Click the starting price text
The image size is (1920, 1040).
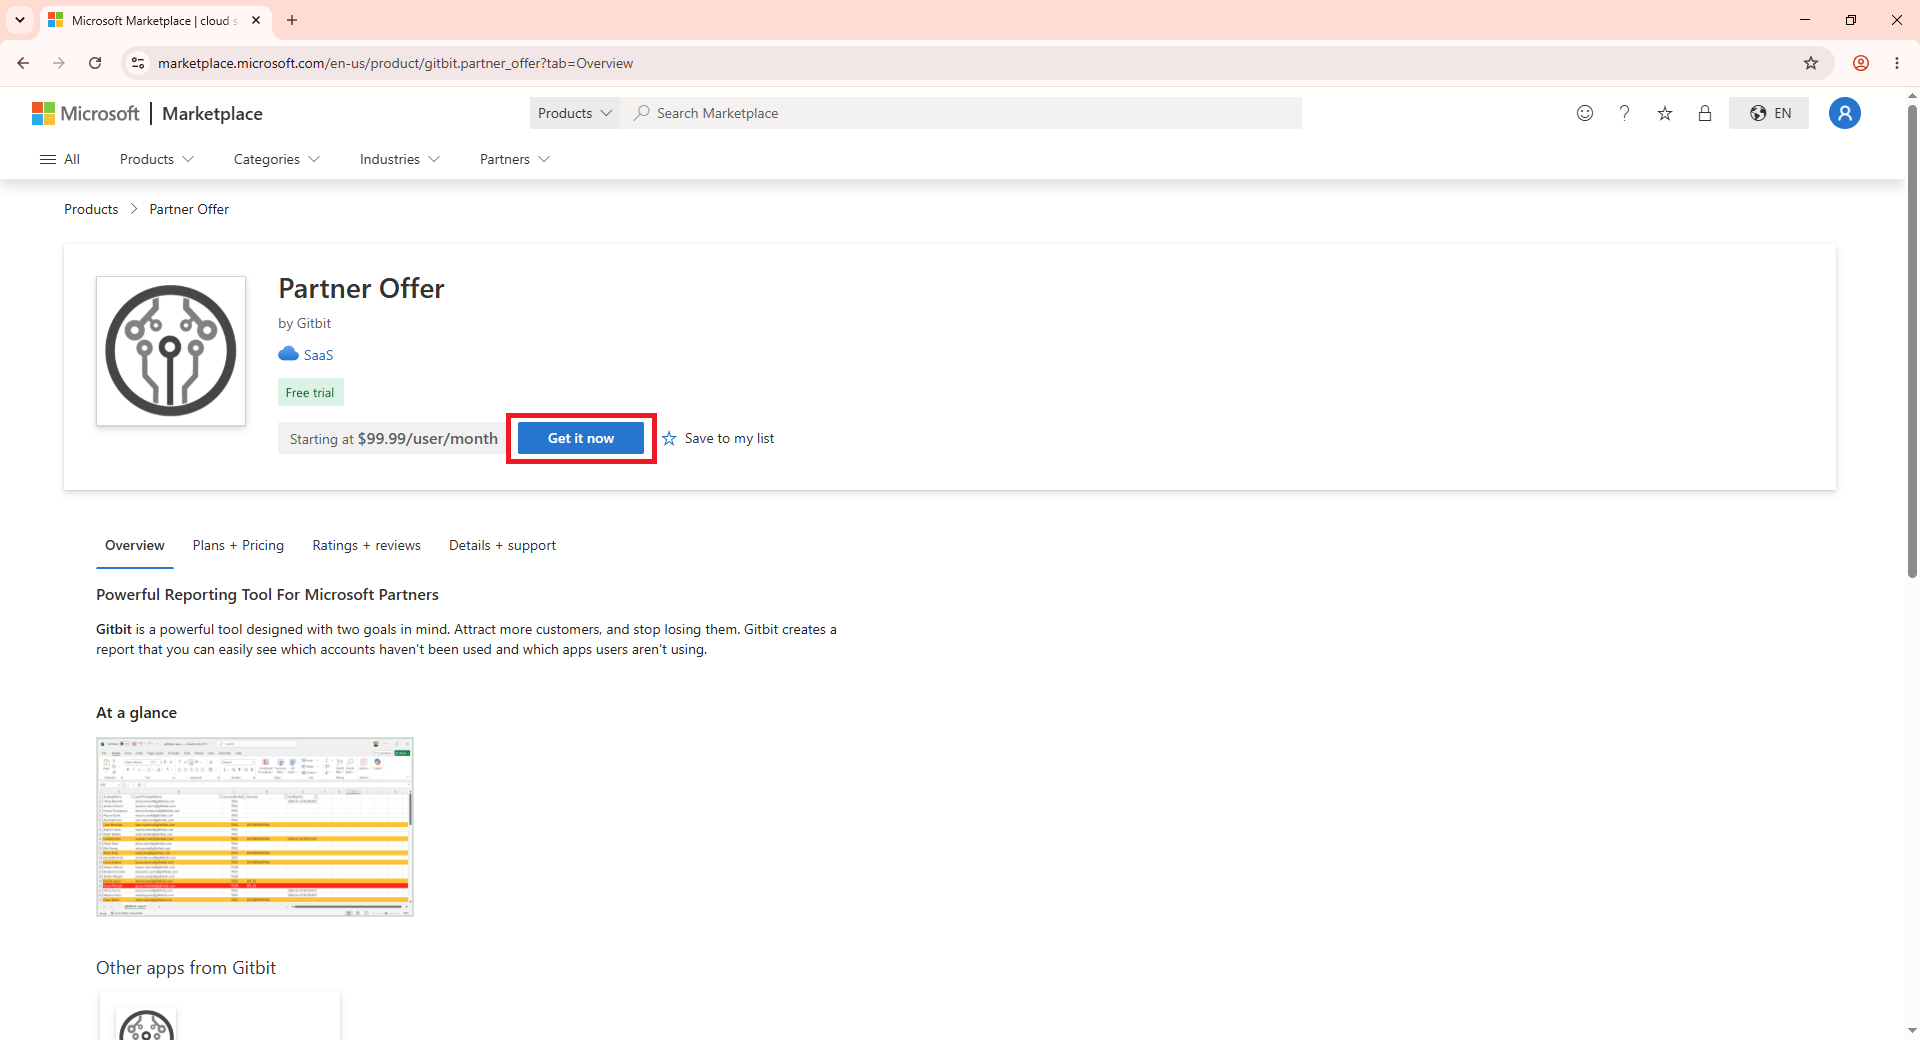393,438
